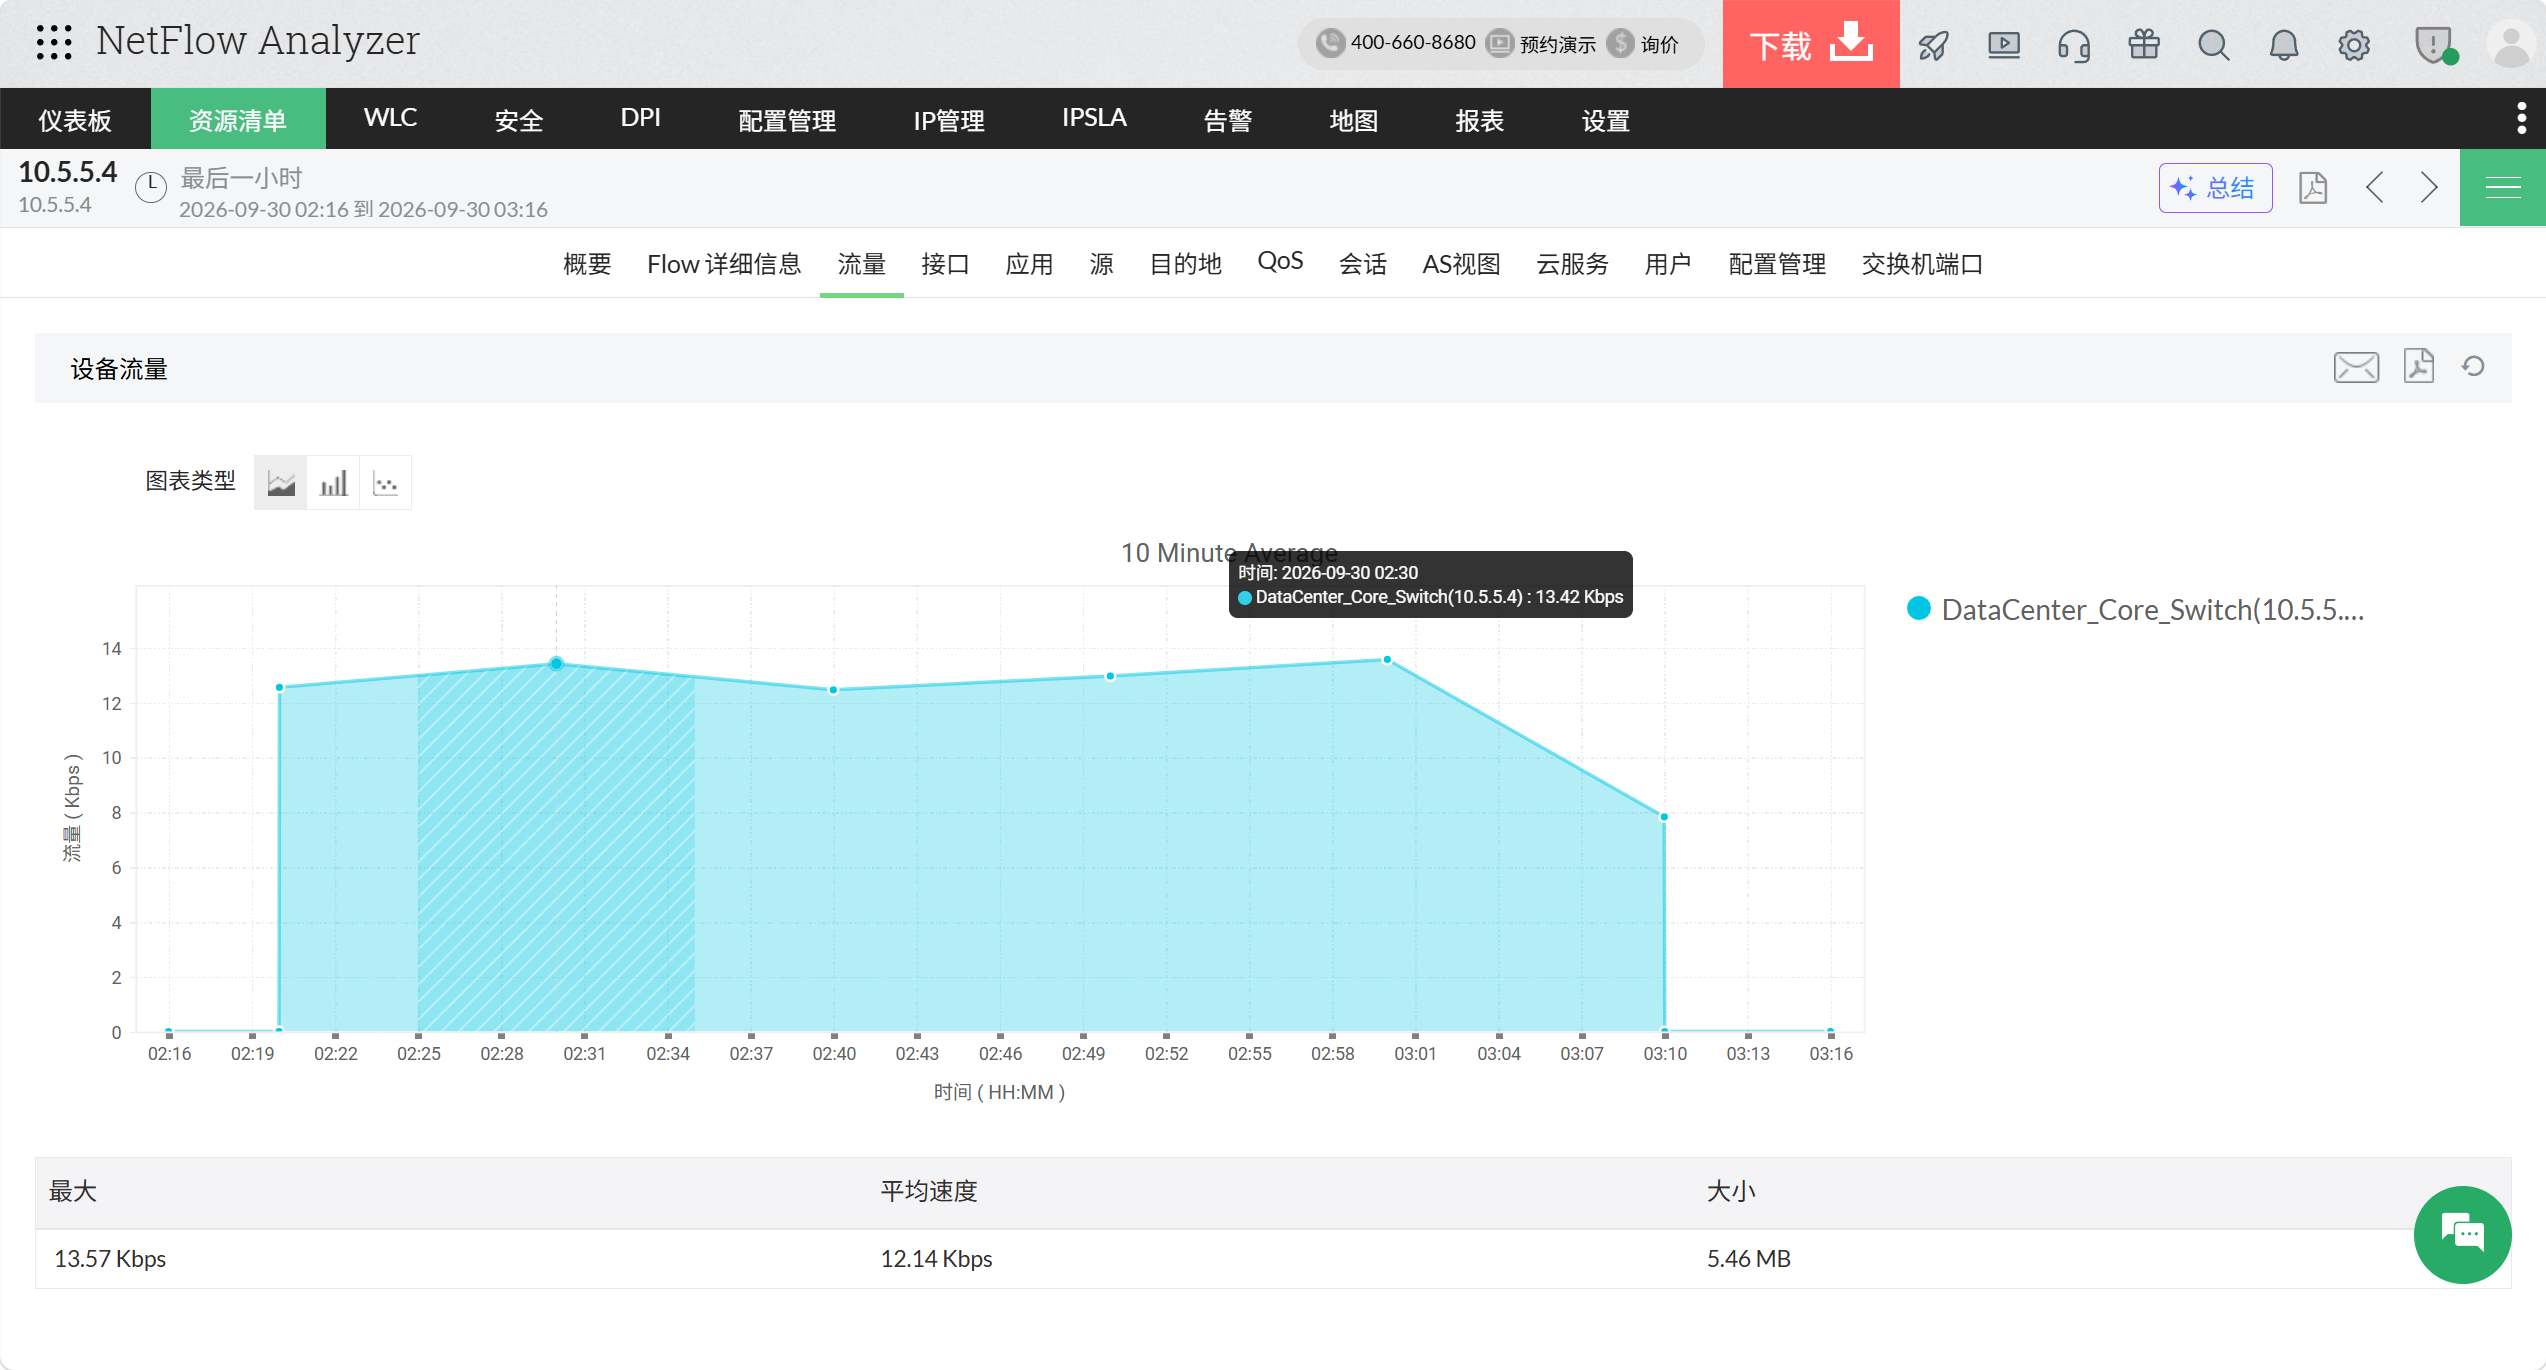2546x1370 pixels.
Task: Select scatter chart type
Action: (x=385, y=483)
